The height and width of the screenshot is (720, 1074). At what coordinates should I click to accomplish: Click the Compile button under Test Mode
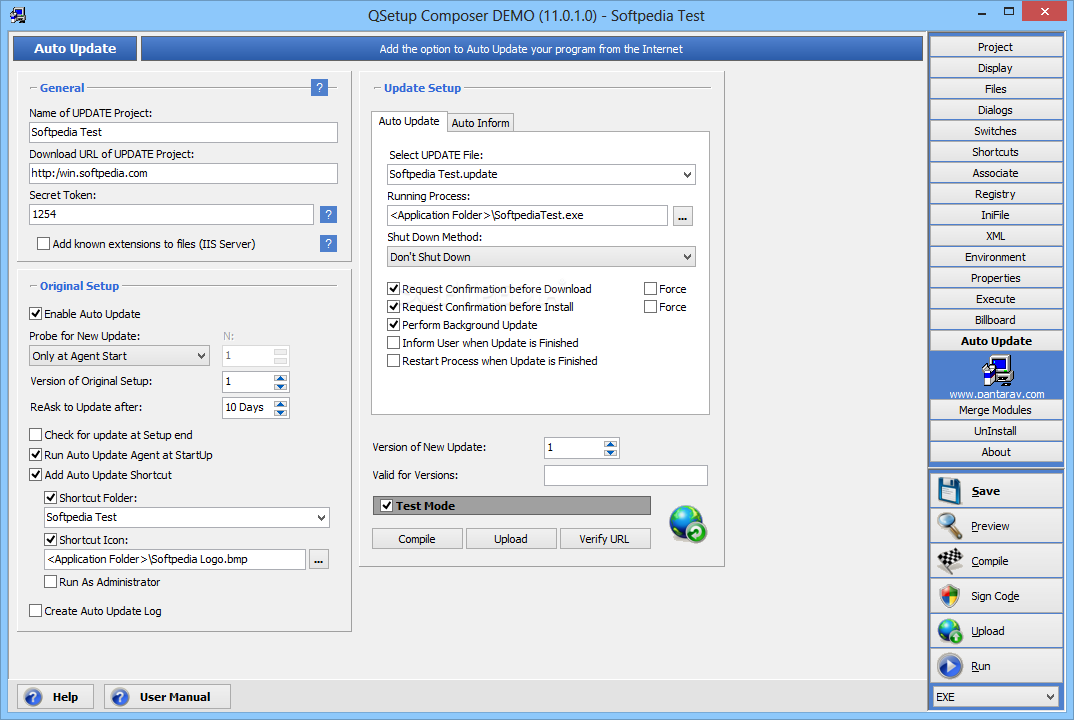click(417, 539)
